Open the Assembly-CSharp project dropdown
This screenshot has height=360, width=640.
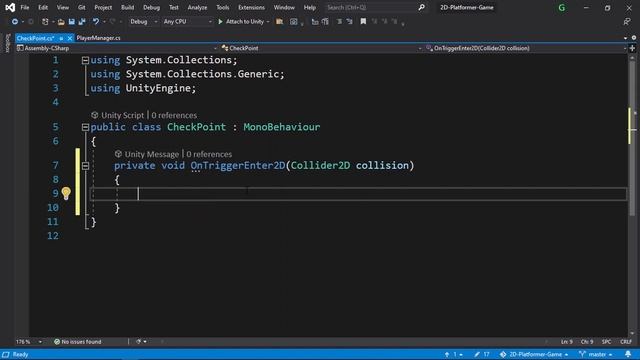[x=117, y=48]
